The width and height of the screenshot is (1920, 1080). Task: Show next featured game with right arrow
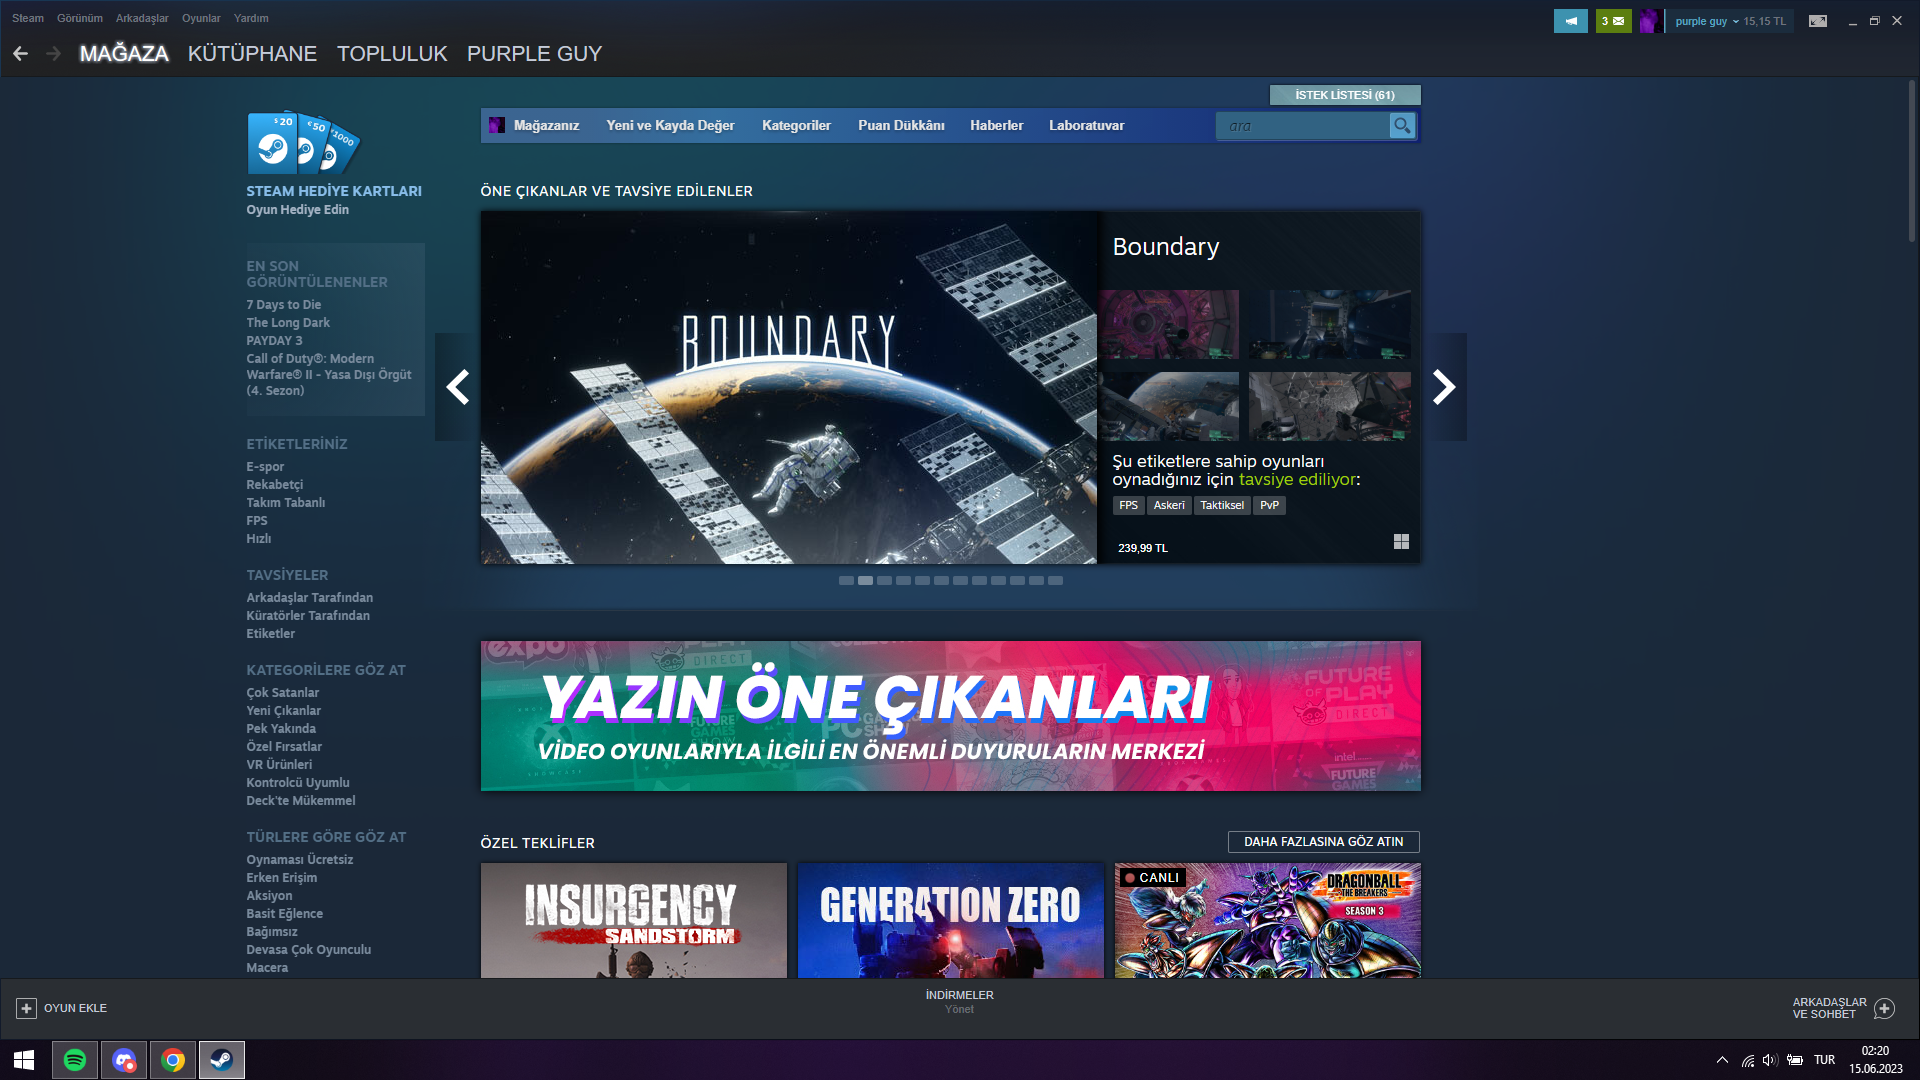[1443, 387]
